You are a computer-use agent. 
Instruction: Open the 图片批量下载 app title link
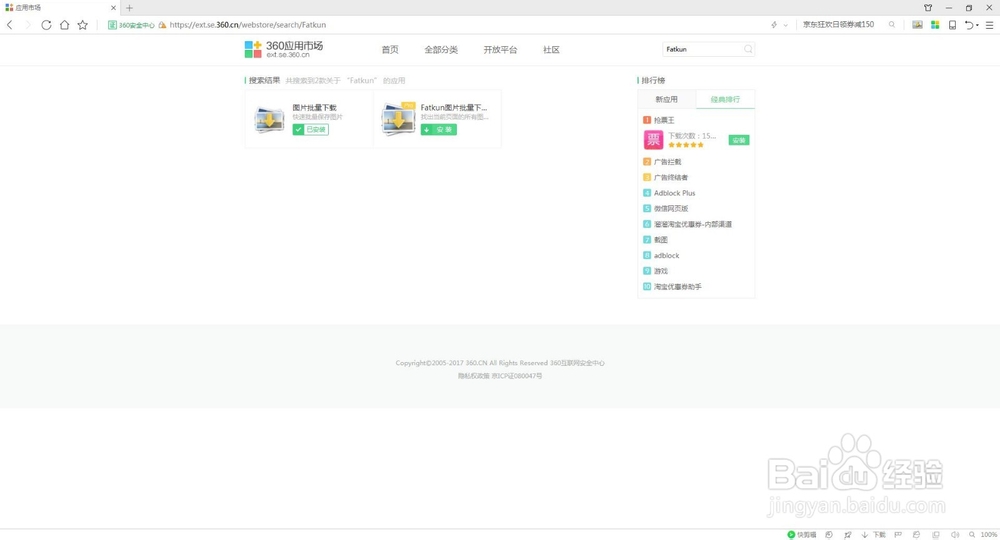314,108
